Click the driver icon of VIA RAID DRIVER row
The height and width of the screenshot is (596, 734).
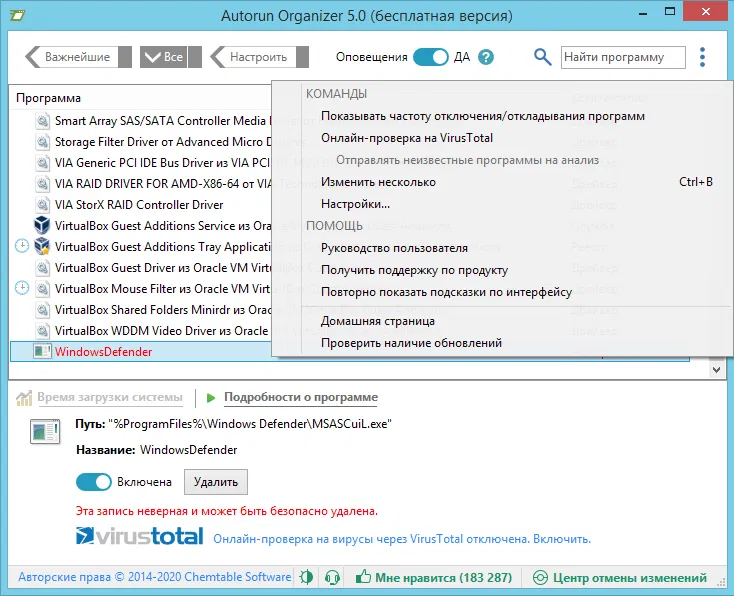[43, 184]
